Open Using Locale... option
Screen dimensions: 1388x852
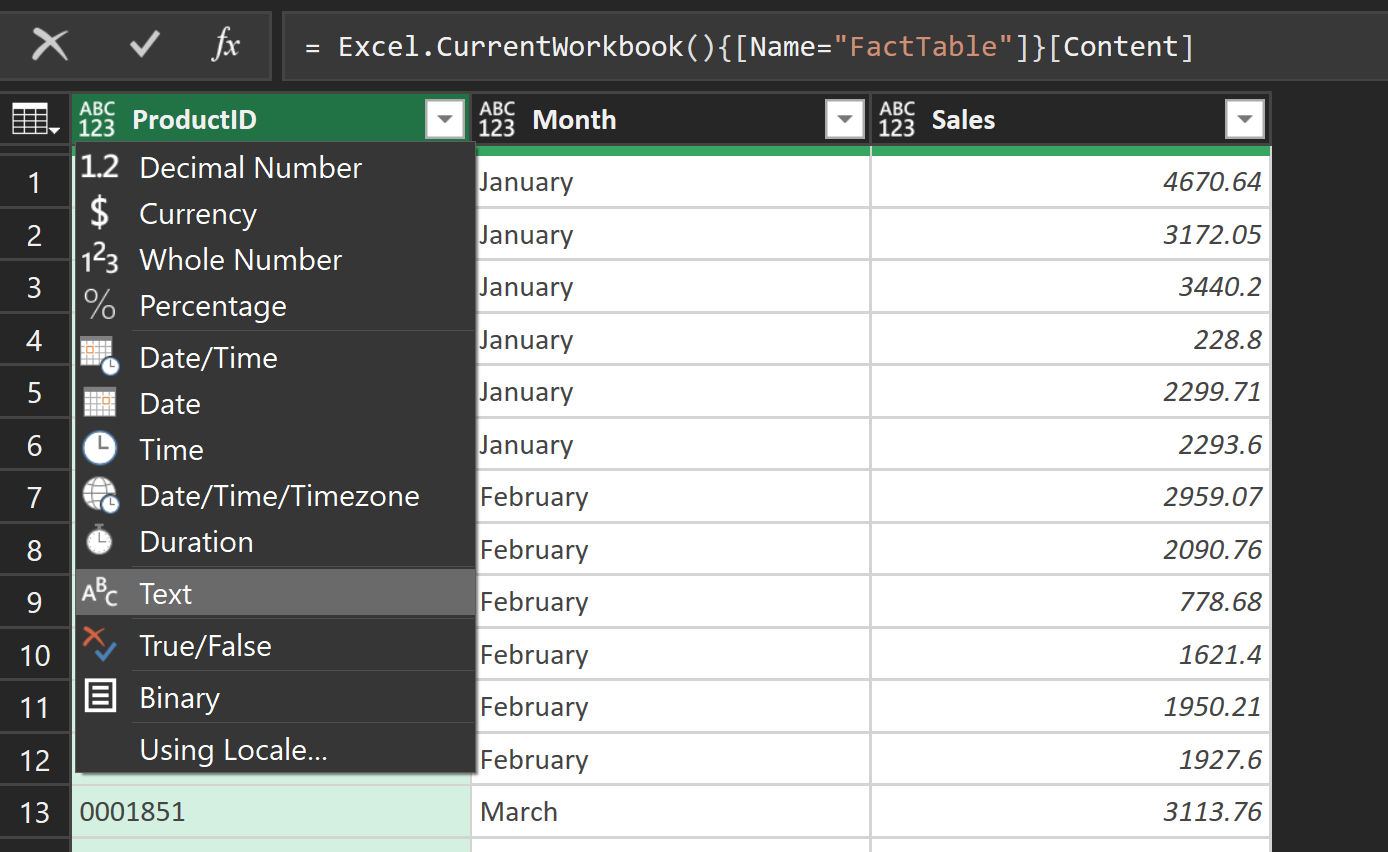(233, 750)
